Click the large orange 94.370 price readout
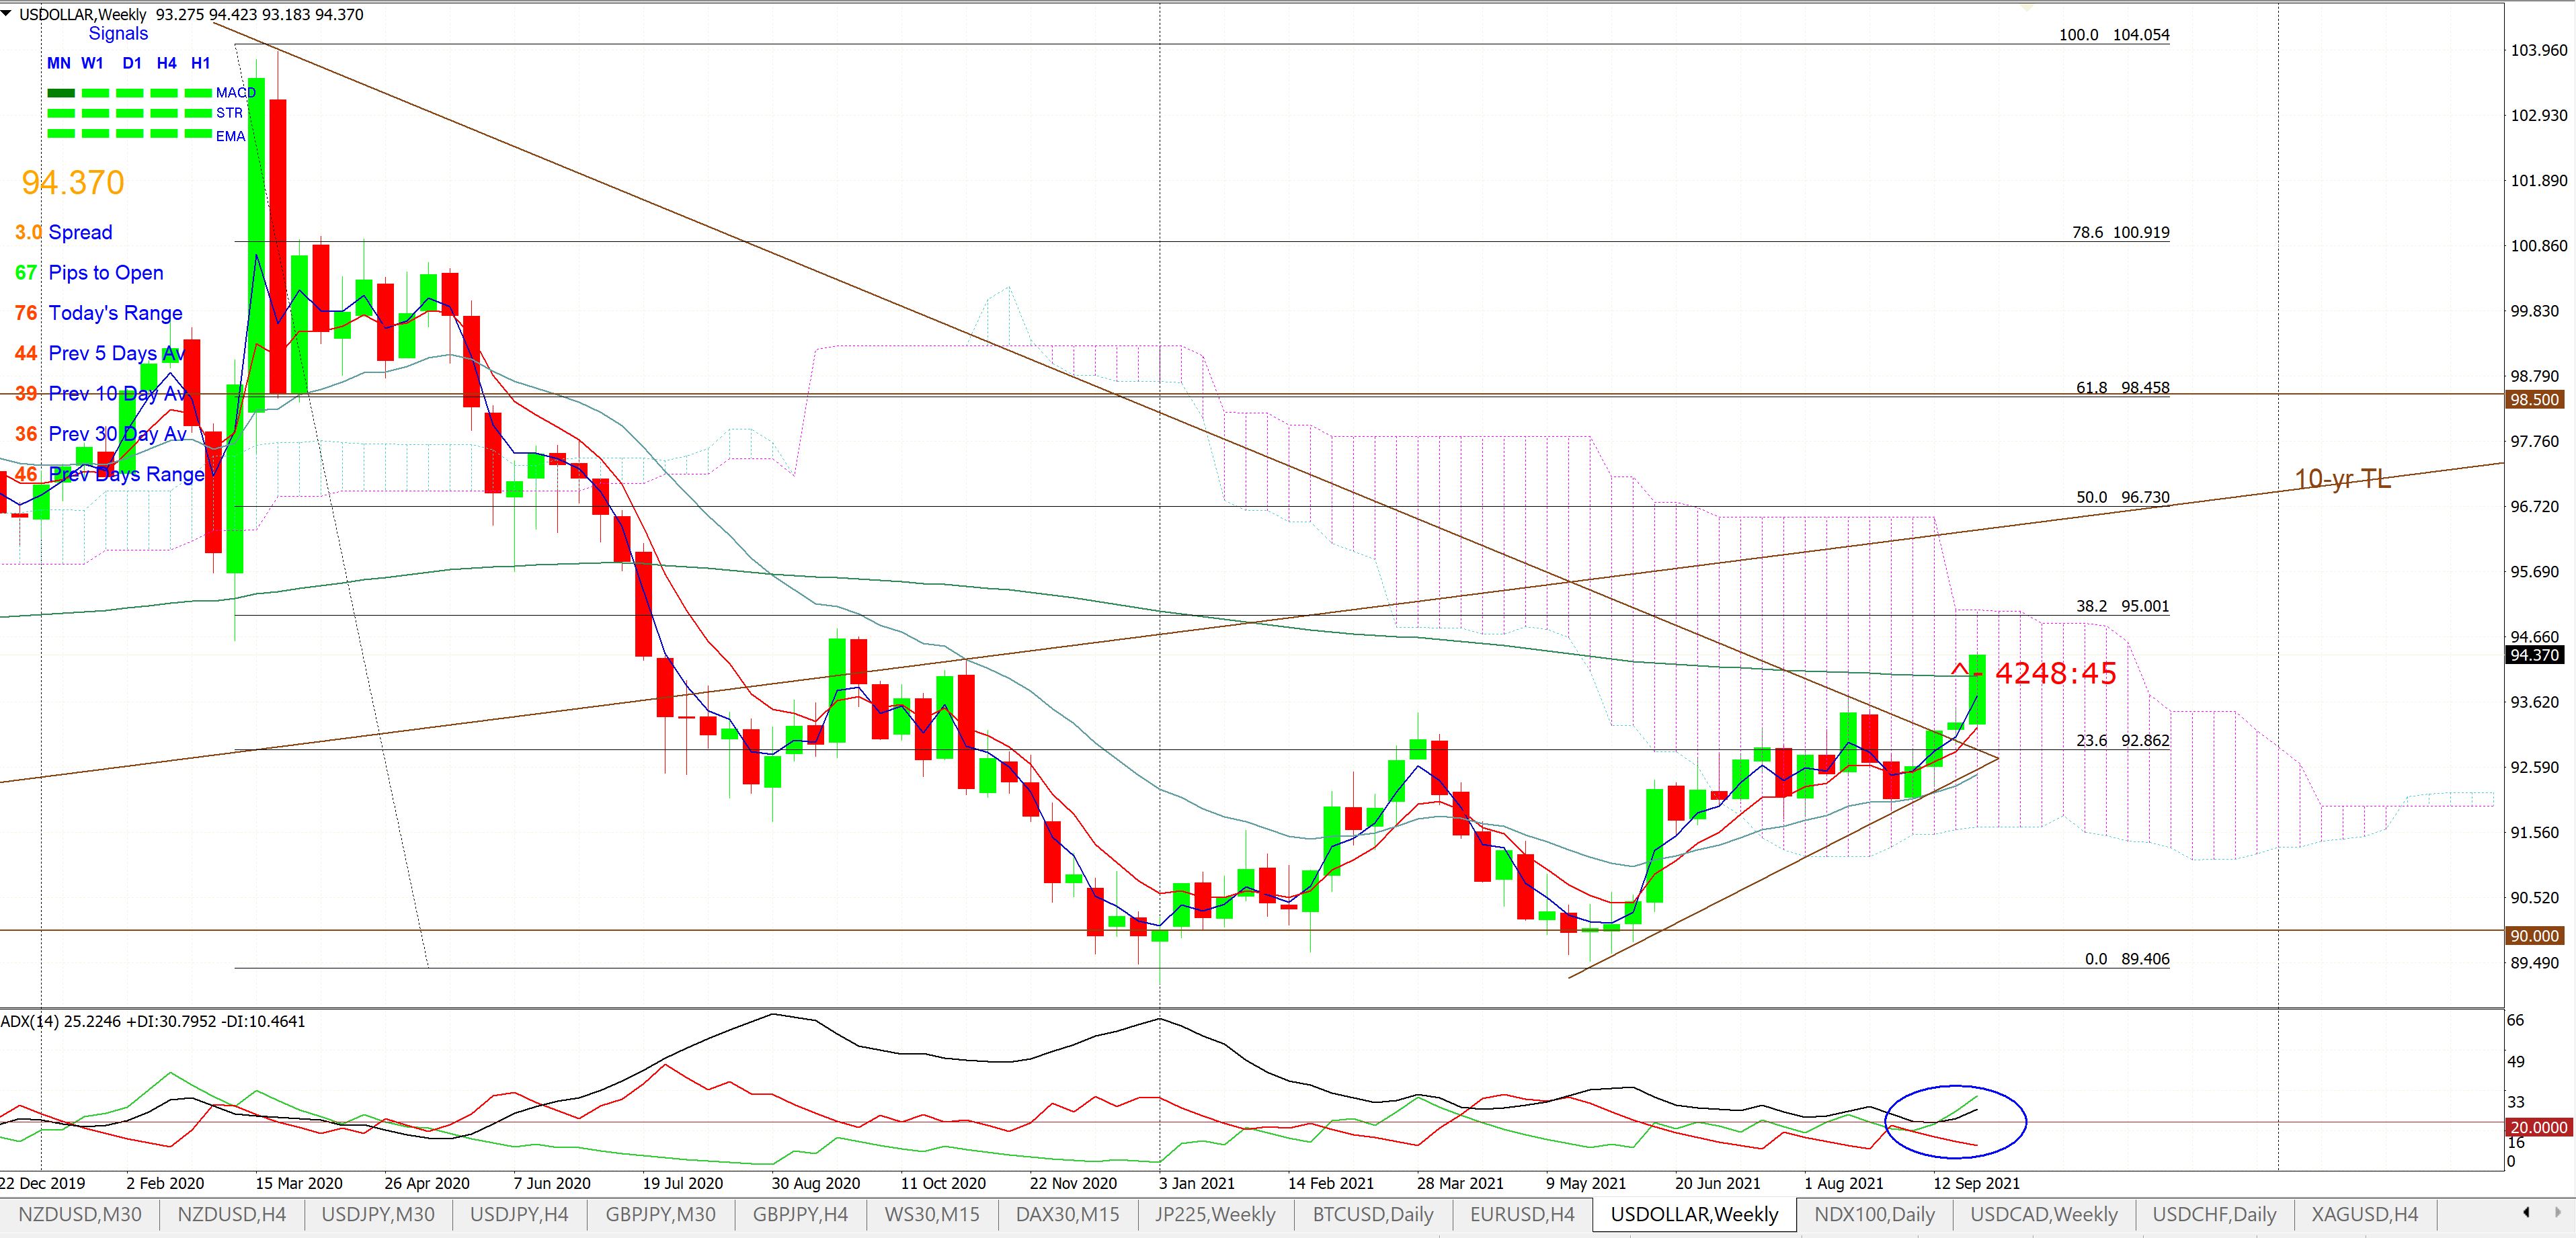 coord(73,182)
